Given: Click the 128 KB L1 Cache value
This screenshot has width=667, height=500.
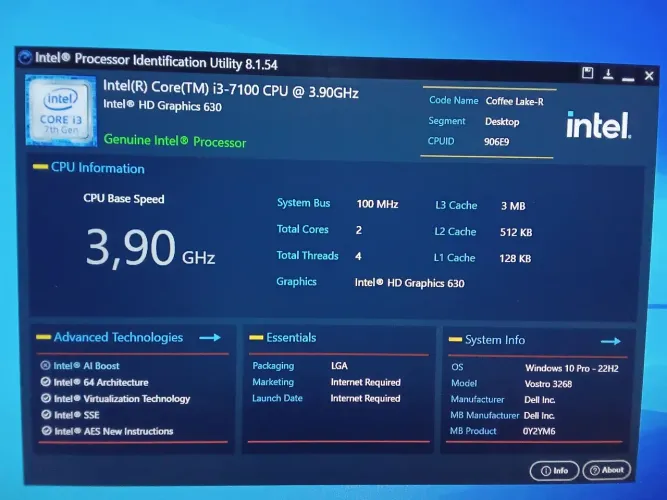Looking at the screenshot, I should click(515, 258).
